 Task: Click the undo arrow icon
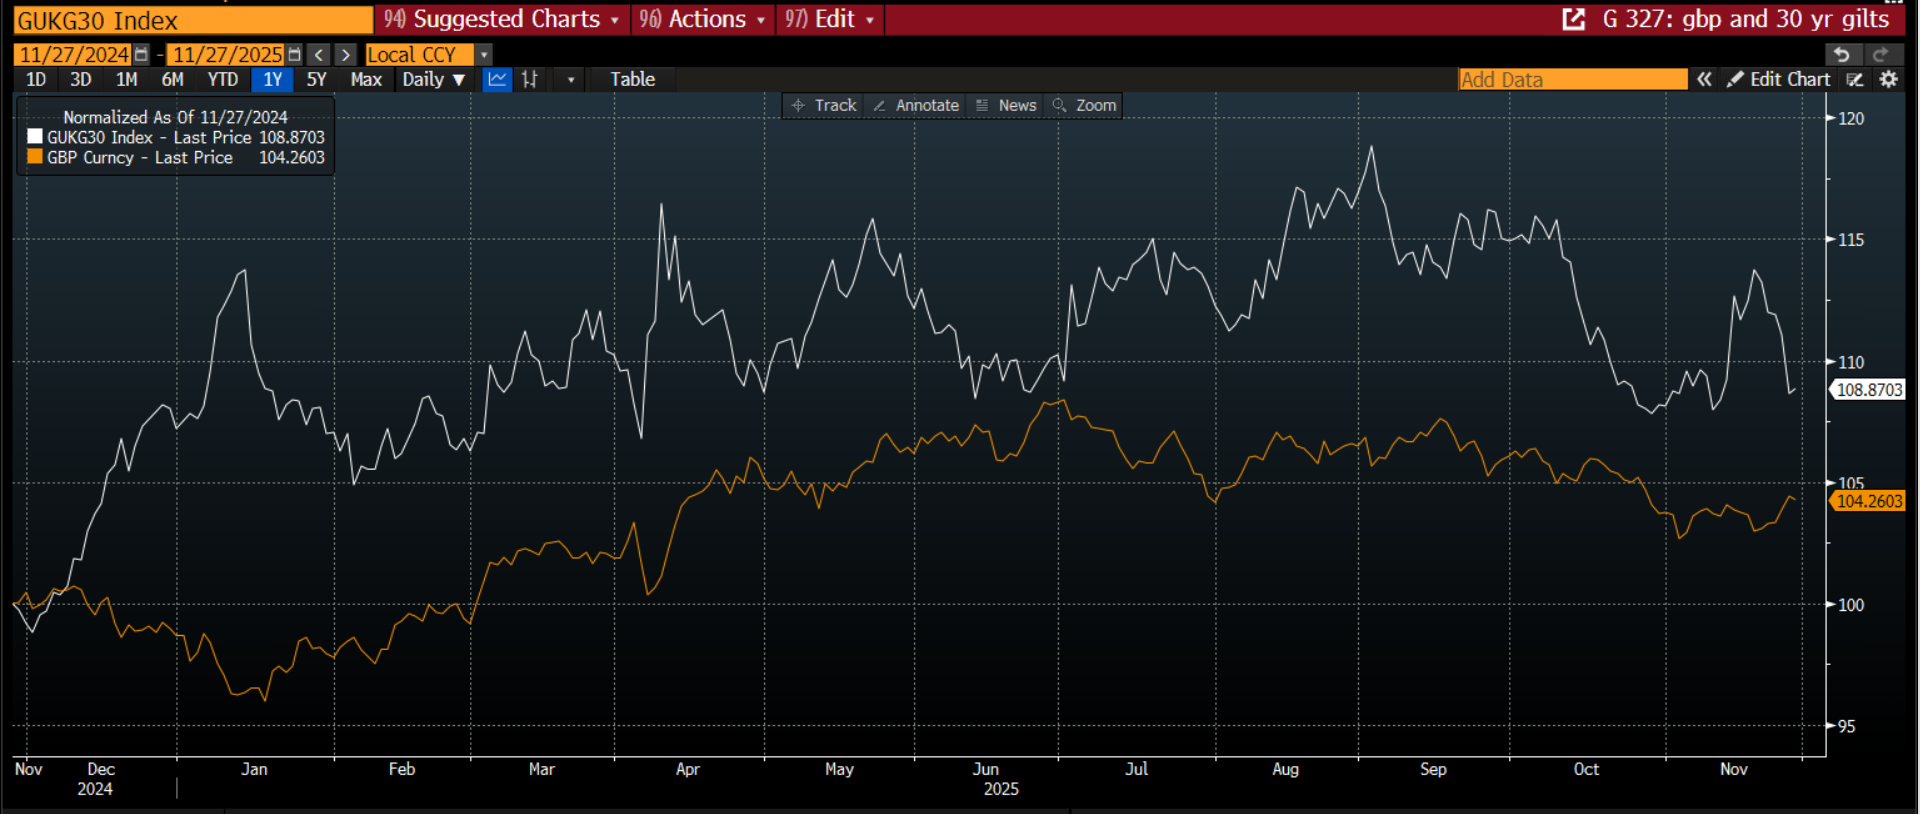click(1842, 55)
